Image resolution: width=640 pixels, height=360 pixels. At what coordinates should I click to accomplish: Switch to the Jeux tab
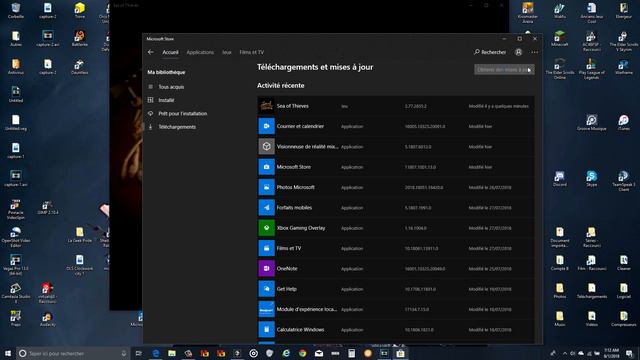tap(227, 52)
